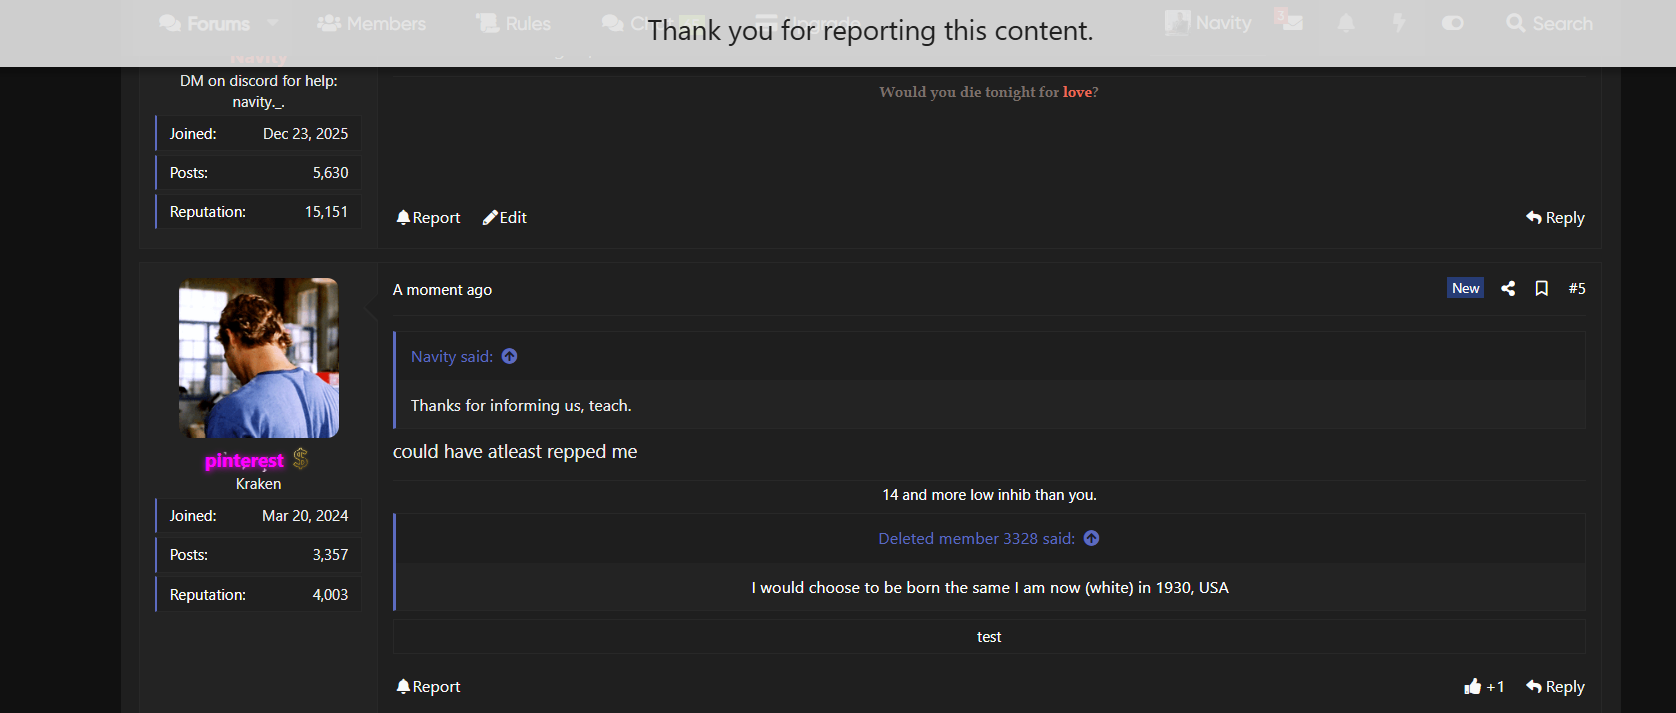Open pinterest's avatar image
Viewport: 1676px width, 713px height.
click(x=259, y=358)
